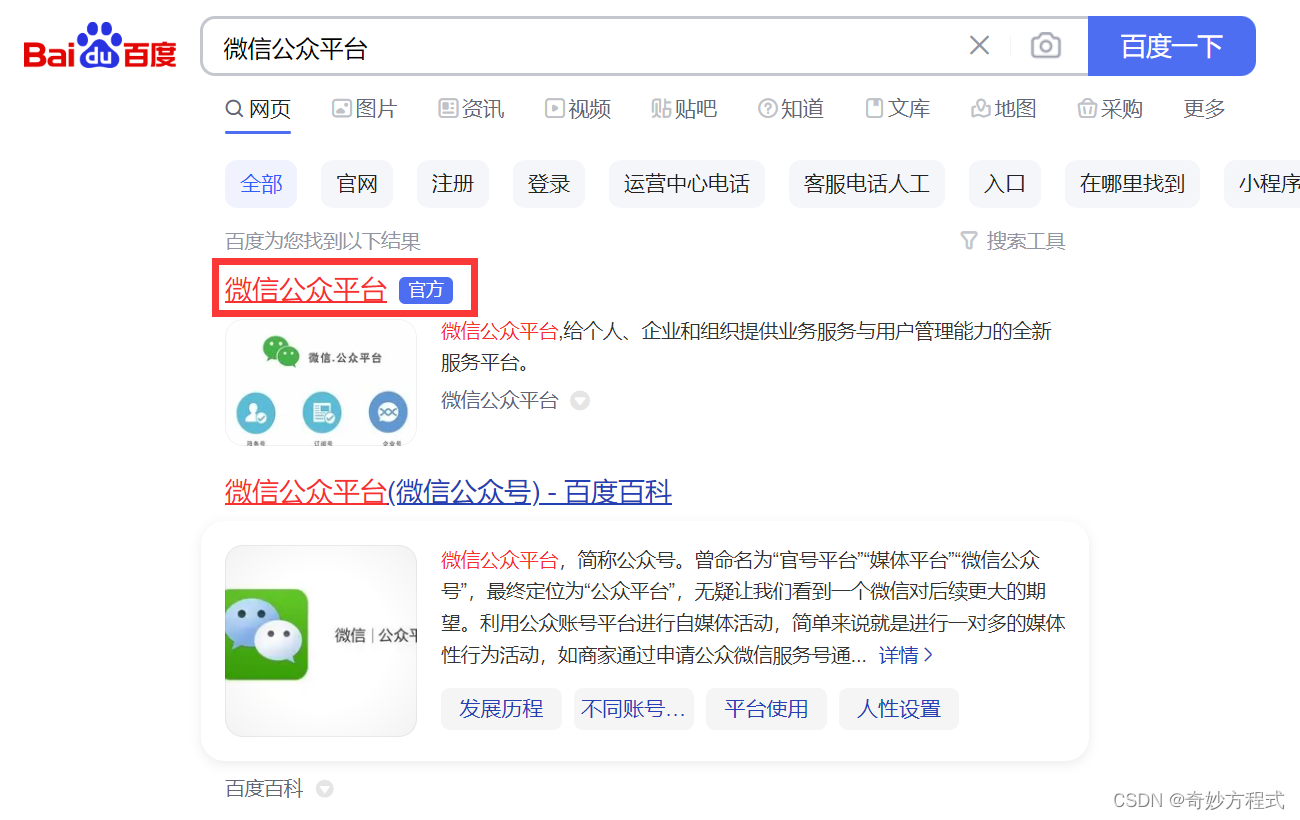The image size is (1300, 820).
Task: Select the 在哪里找到 filter chip
Action: [1132, 184]
